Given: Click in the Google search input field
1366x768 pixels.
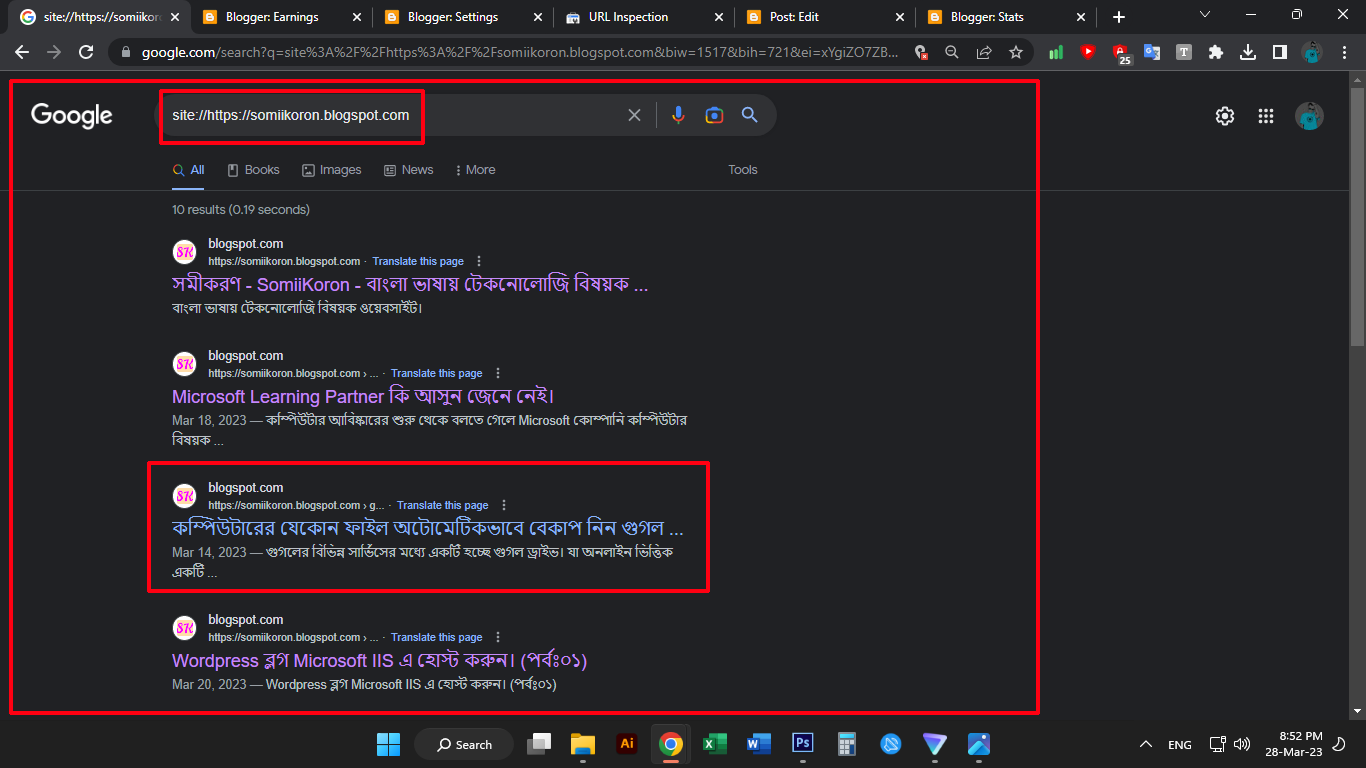Looking at the screenshot, I should click(395, 115).
